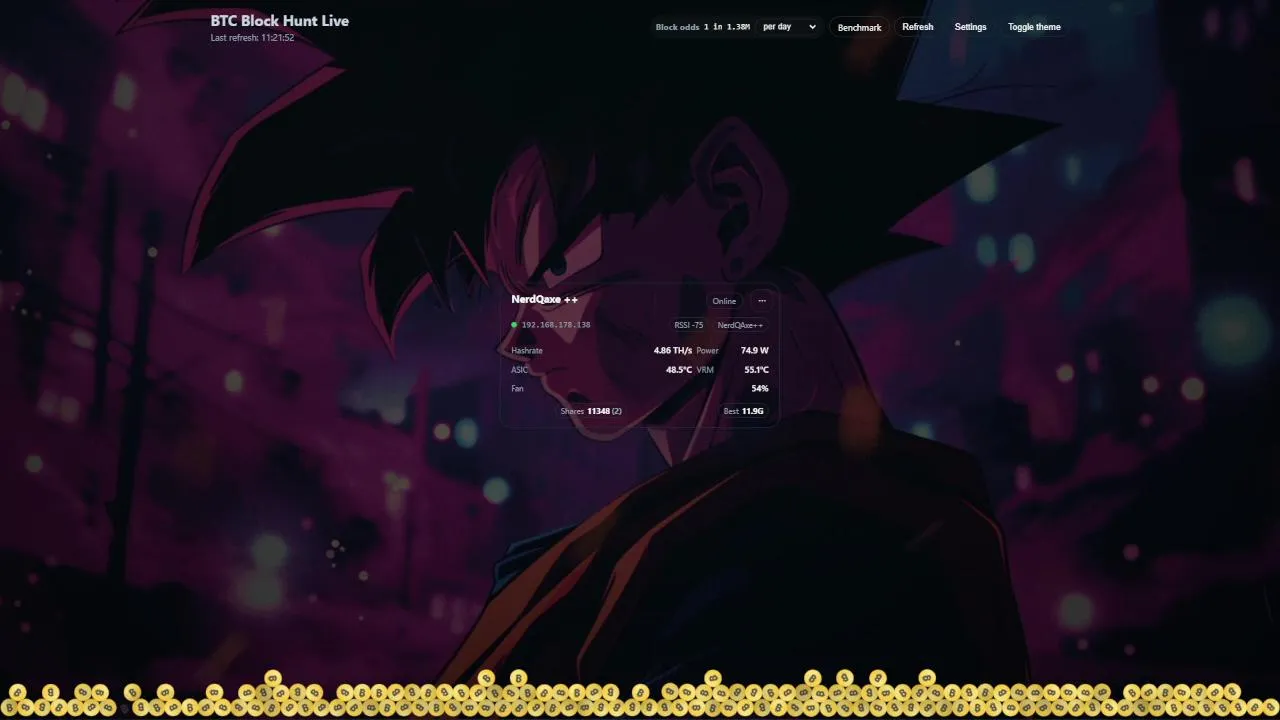The image size is (1280, 720).
Task: Click the 'BTC Block Hunt Live' title
Action: (280, 21)
